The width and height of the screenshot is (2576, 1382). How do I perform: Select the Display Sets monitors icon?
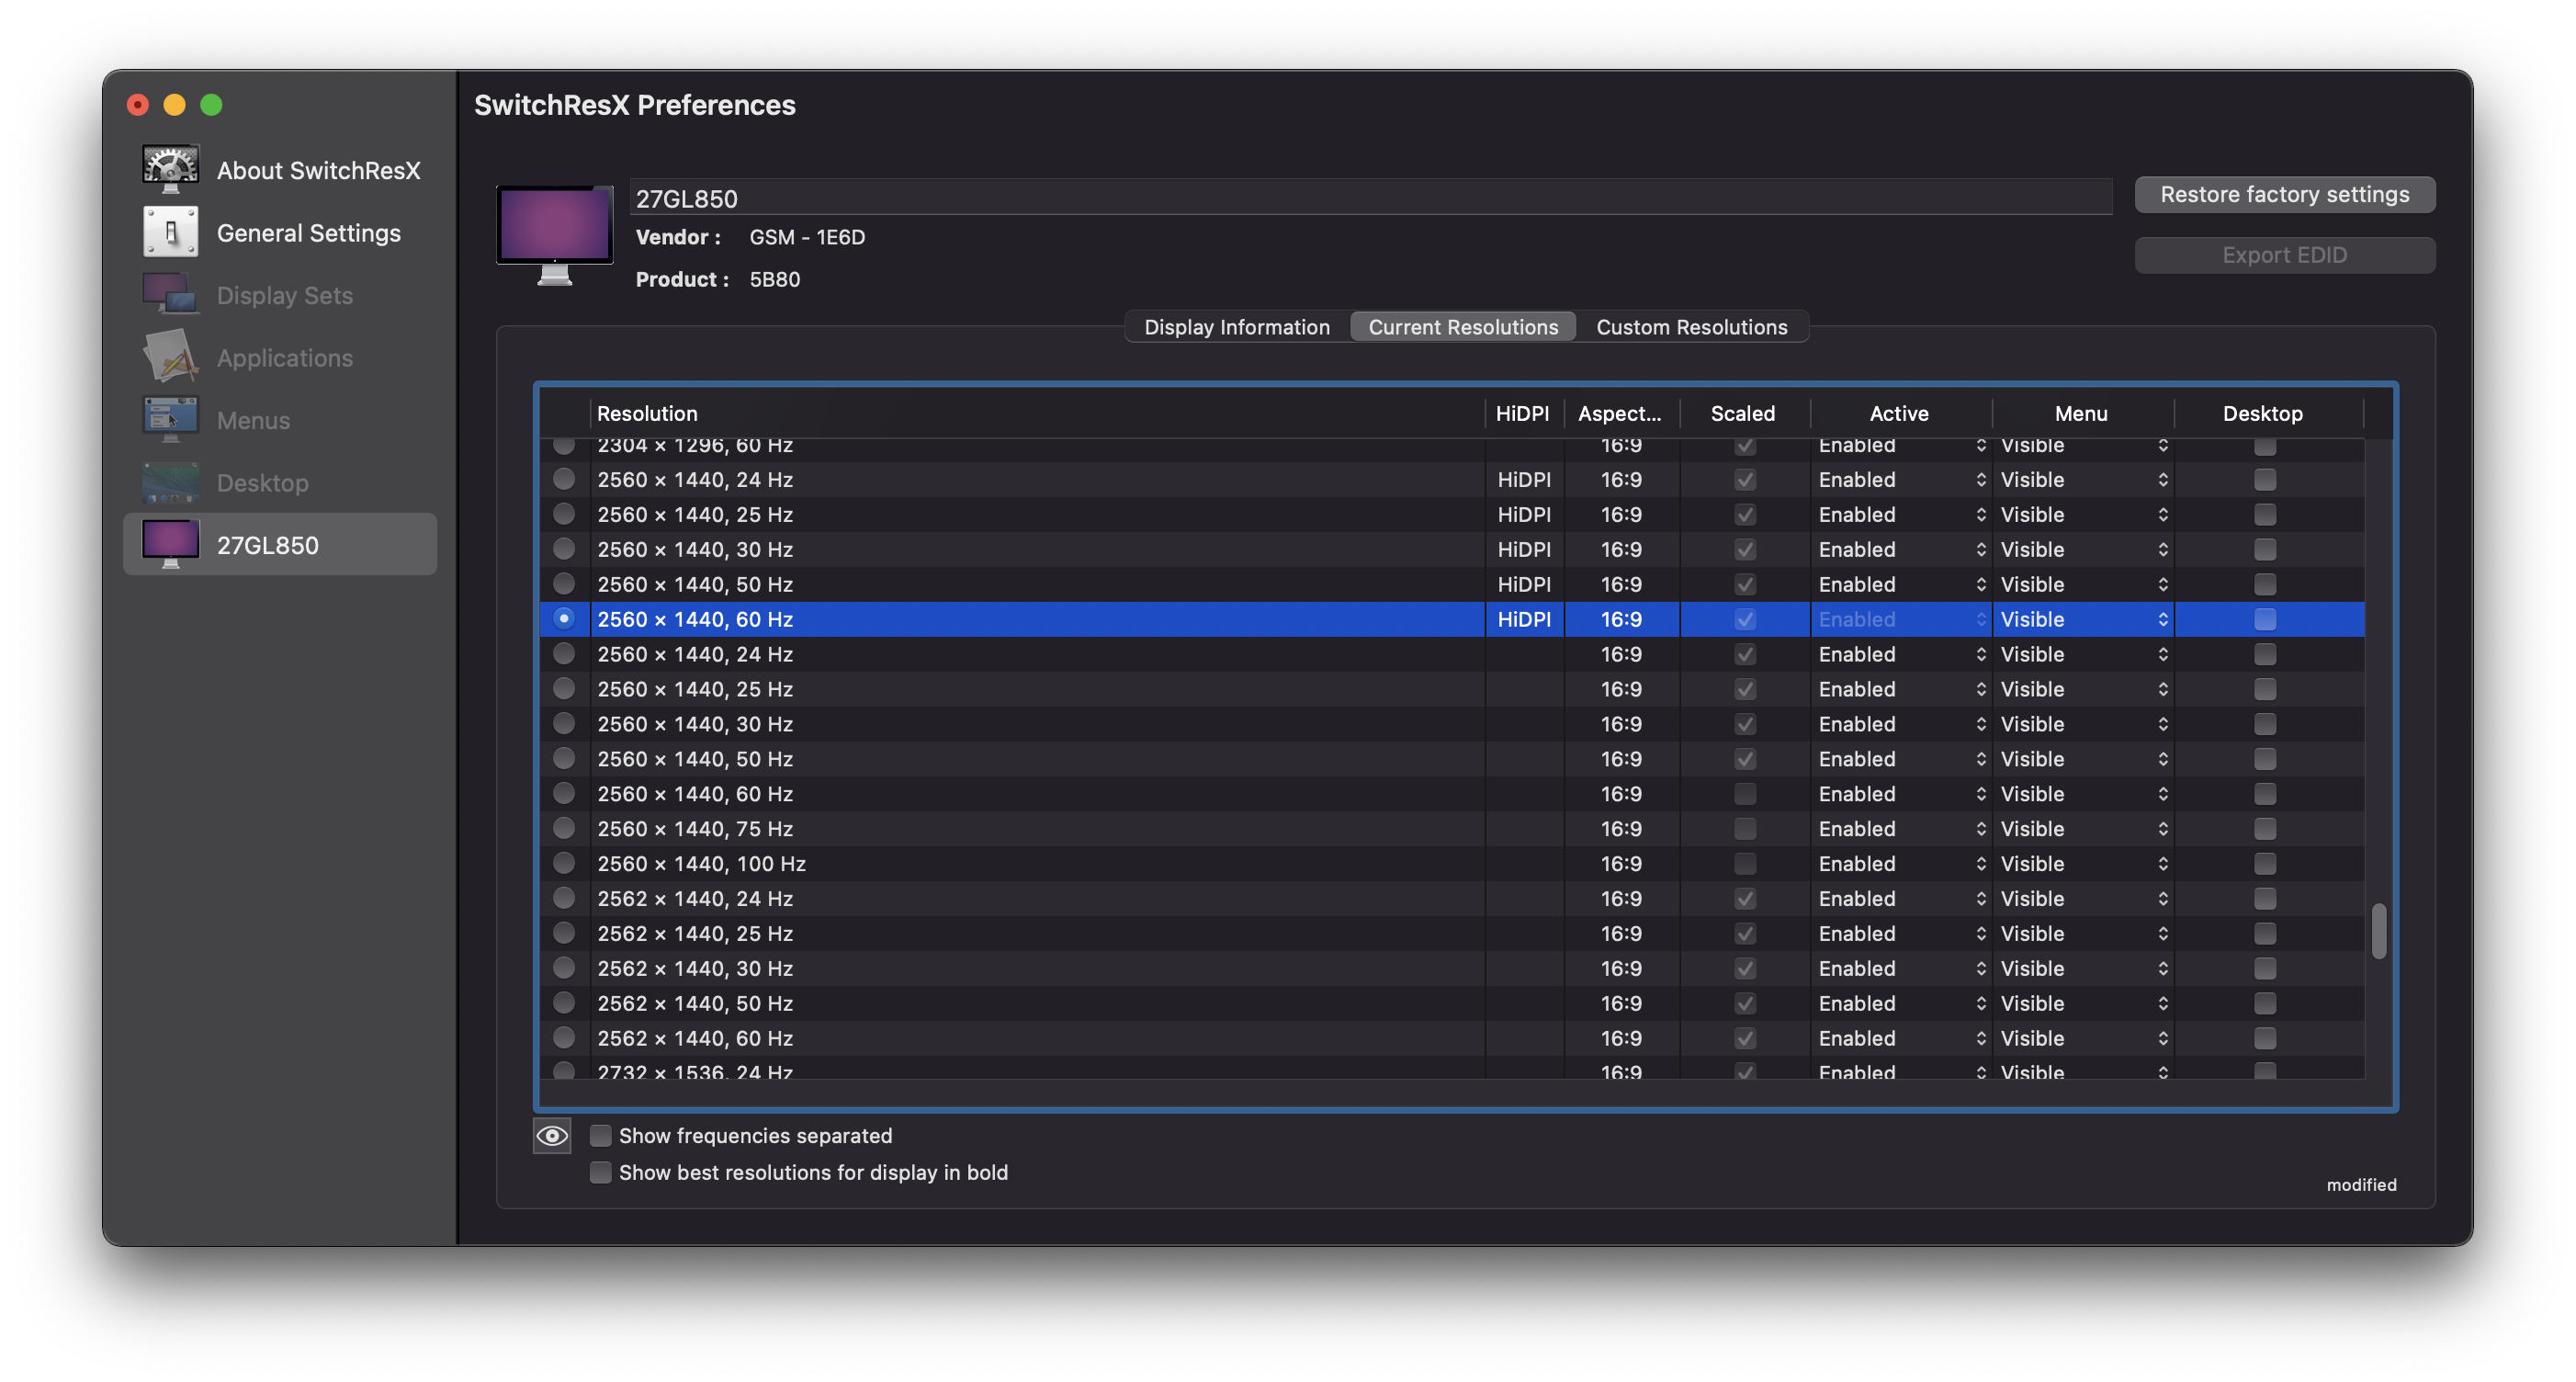click(170, 294)
